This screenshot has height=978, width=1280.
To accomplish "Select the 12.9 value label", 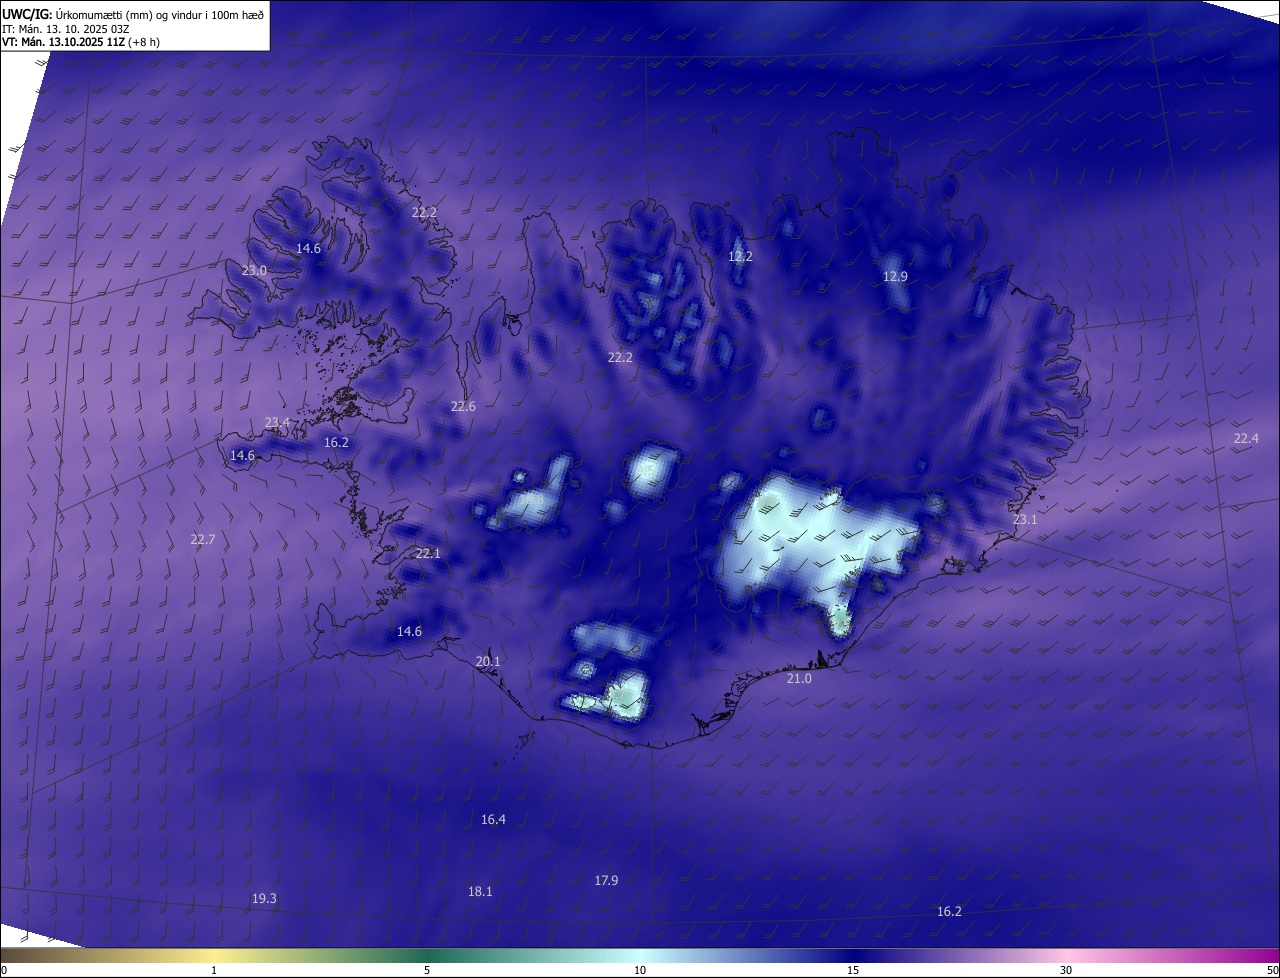I will tap(895, 277).
